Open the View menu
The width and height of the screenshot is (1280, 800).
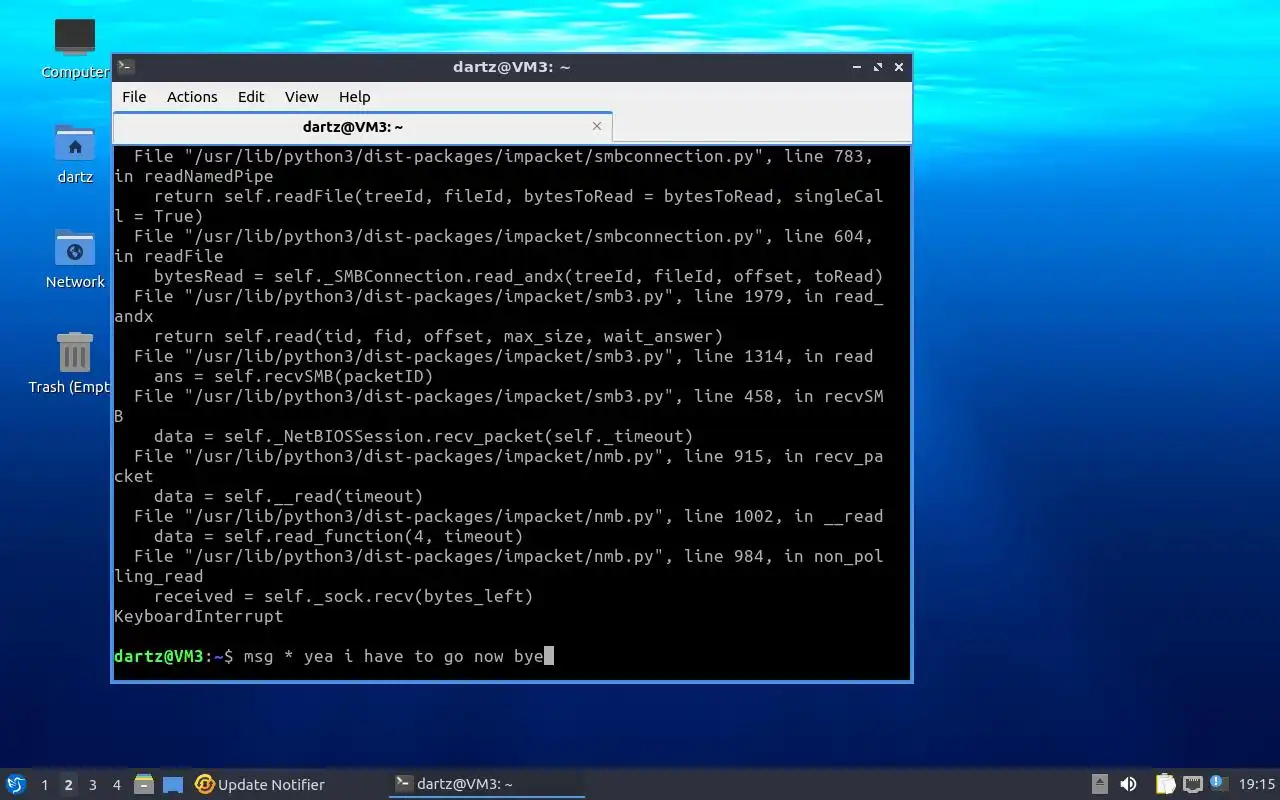click(301, 97)
